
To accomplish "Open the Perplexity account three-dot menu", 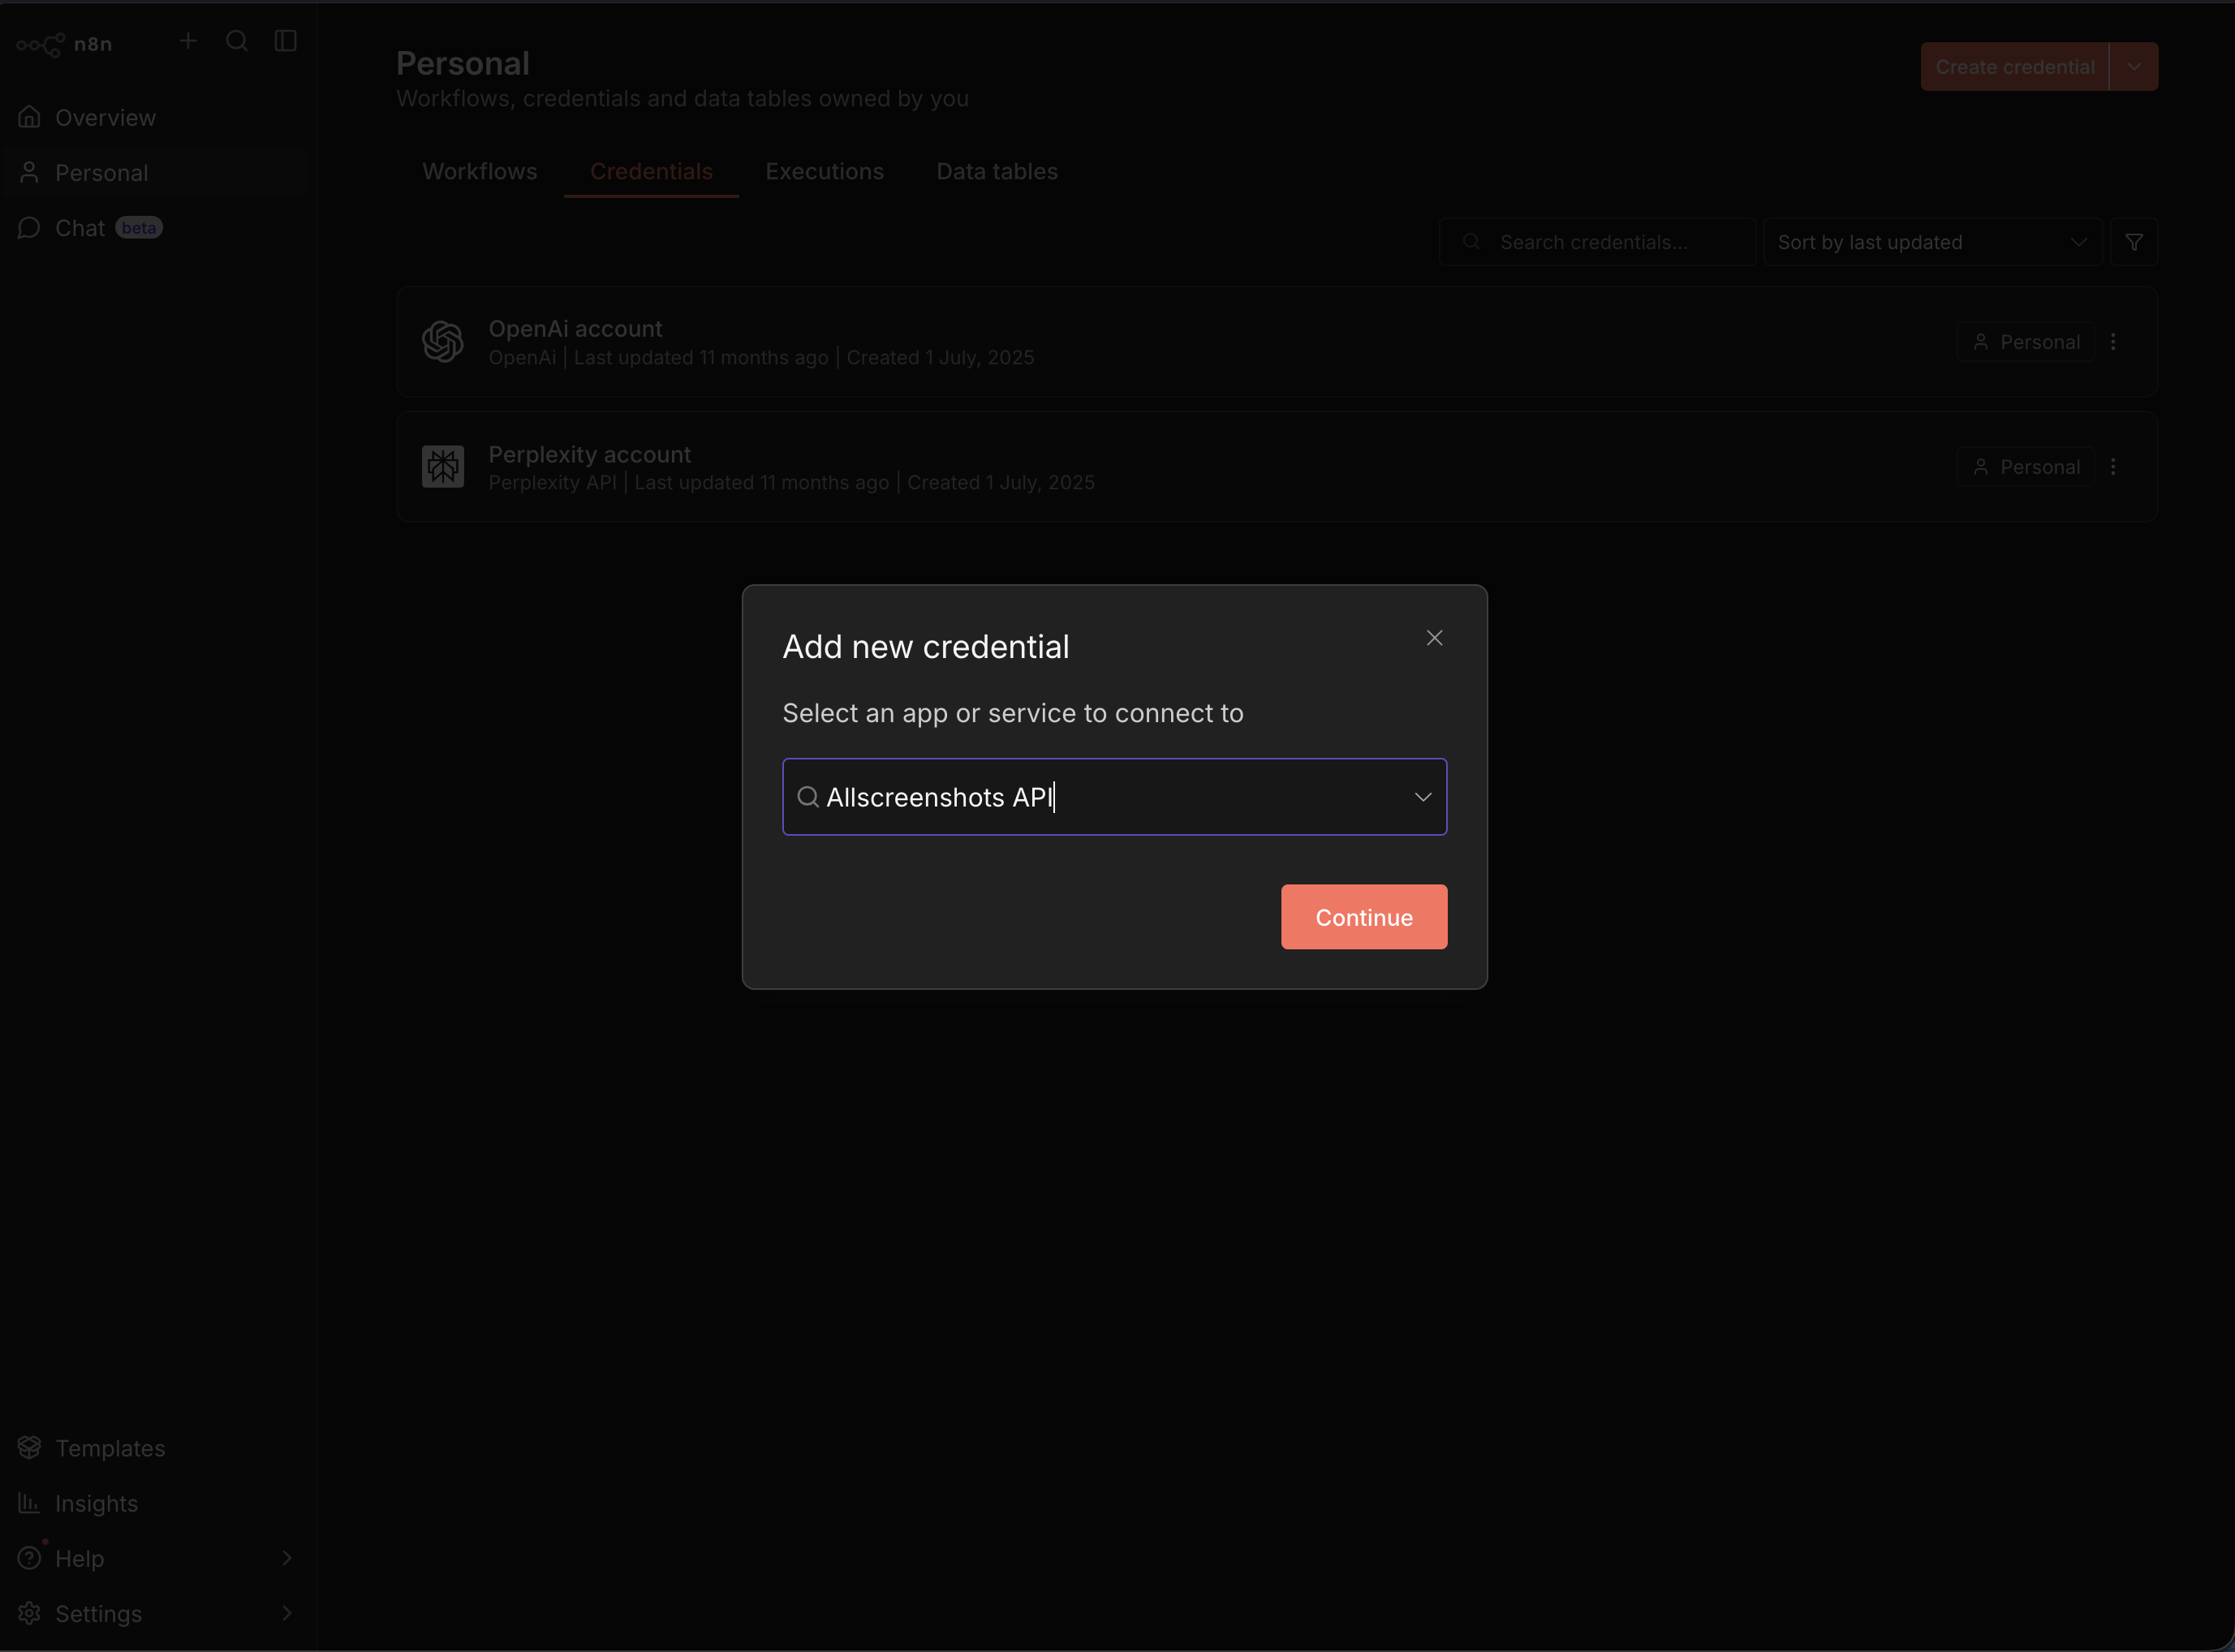I will [2113, 467].
